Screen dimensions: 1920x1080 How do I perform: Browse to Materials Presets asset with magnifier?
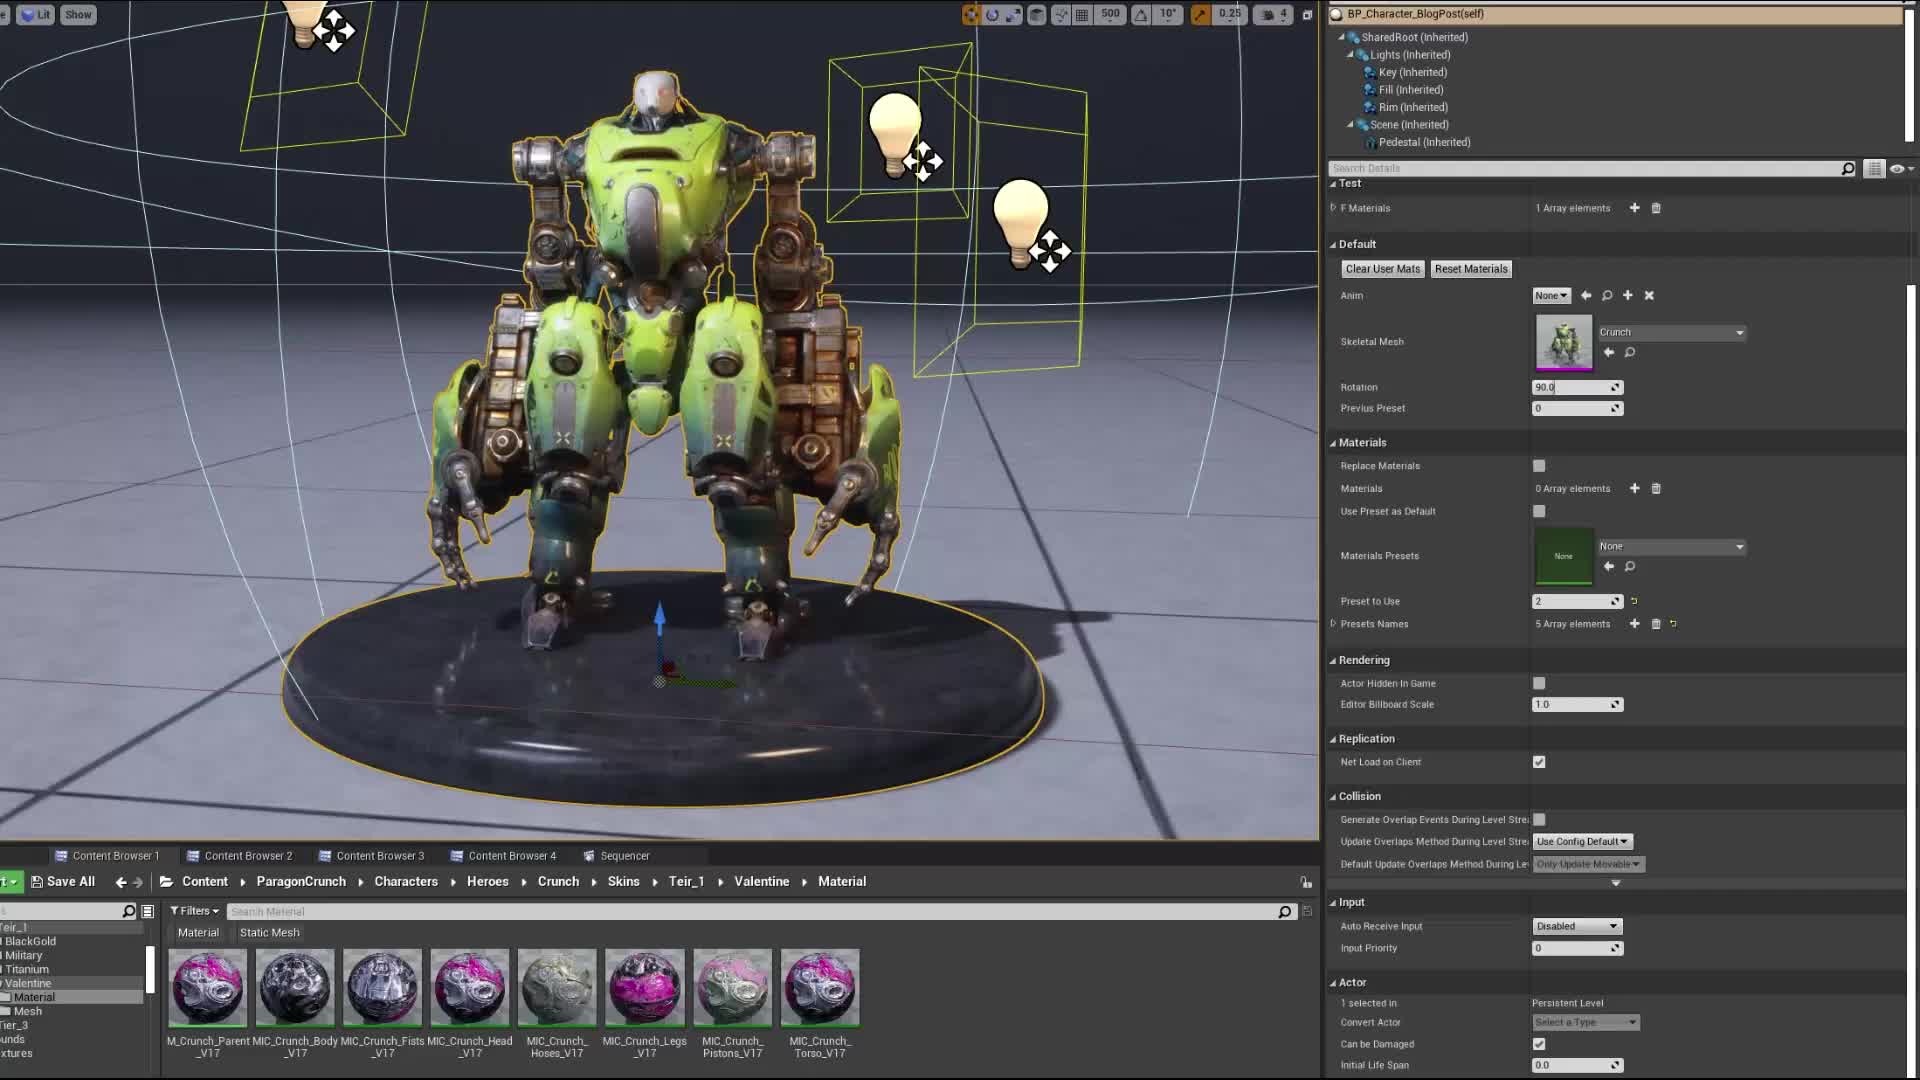(1630, 567)
